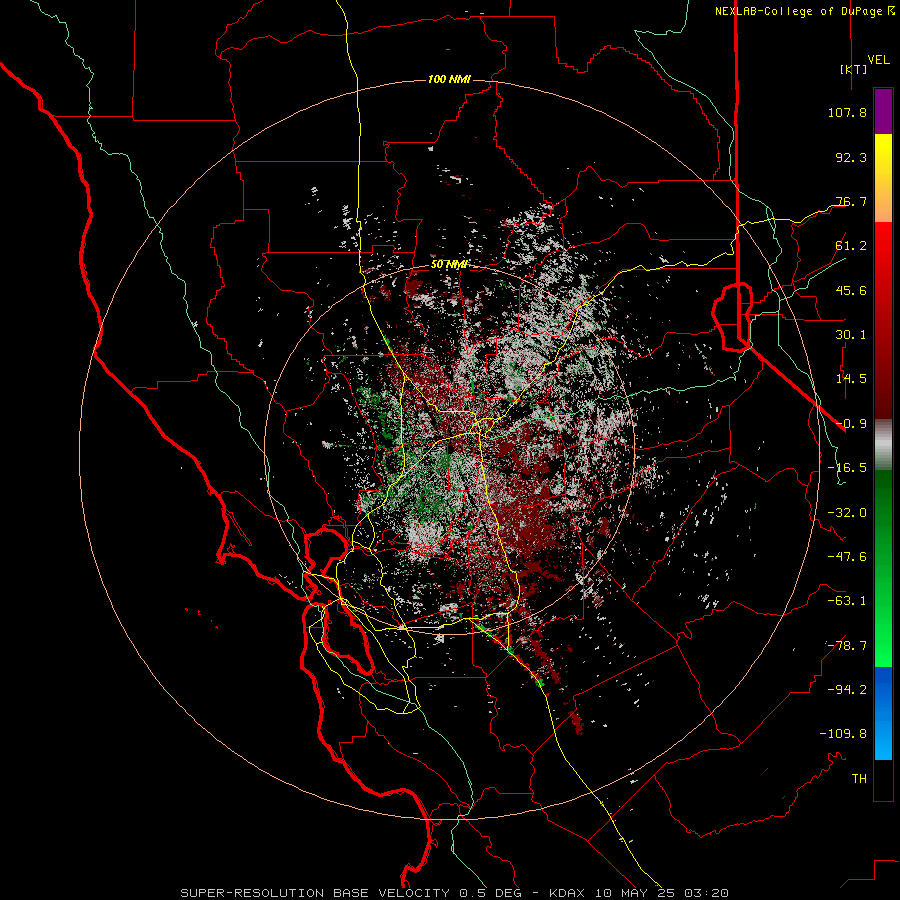Image resolution: width=900 pixels, height=900 pixels.
Task: Click the 61.2 legend value
Action: [851, 246]
